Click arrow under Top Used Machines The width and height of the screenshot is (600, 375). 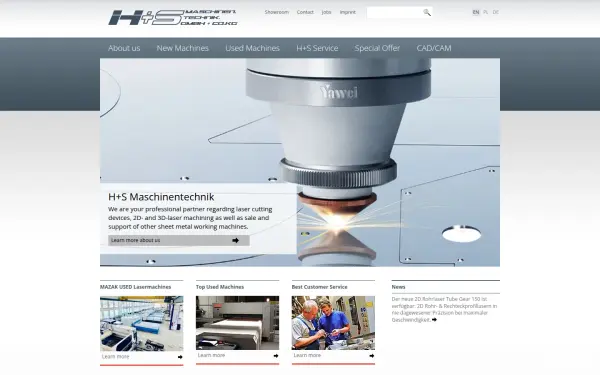click(x=276, y=356)
